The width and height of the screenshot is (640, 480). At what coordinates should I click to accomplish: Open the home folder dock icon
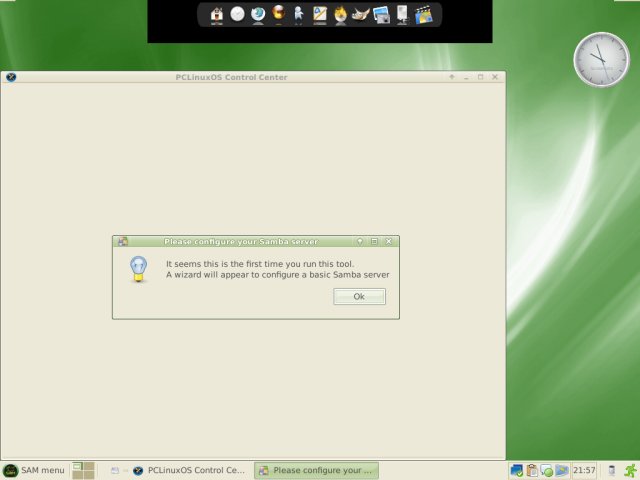(x=216, y=15)
